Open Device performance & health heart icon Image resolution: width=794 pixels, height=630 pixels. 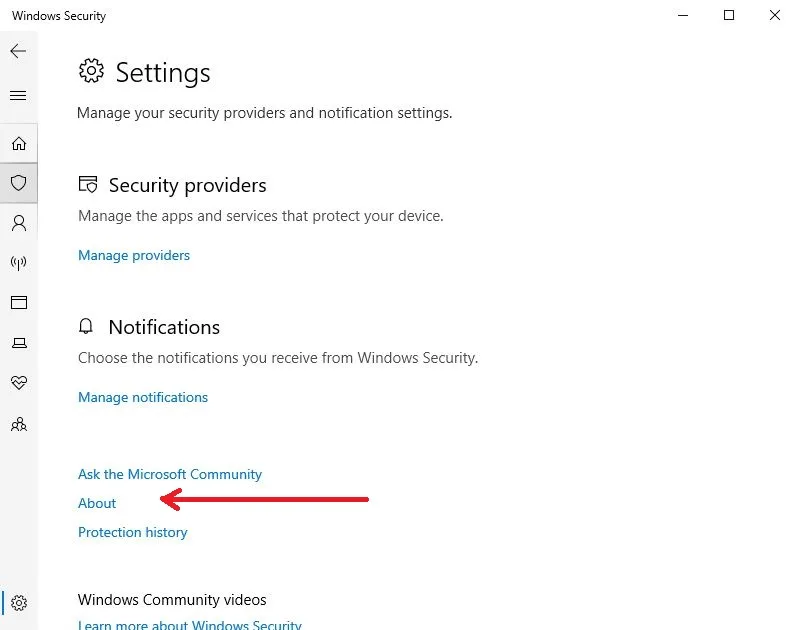pos(18,383)
